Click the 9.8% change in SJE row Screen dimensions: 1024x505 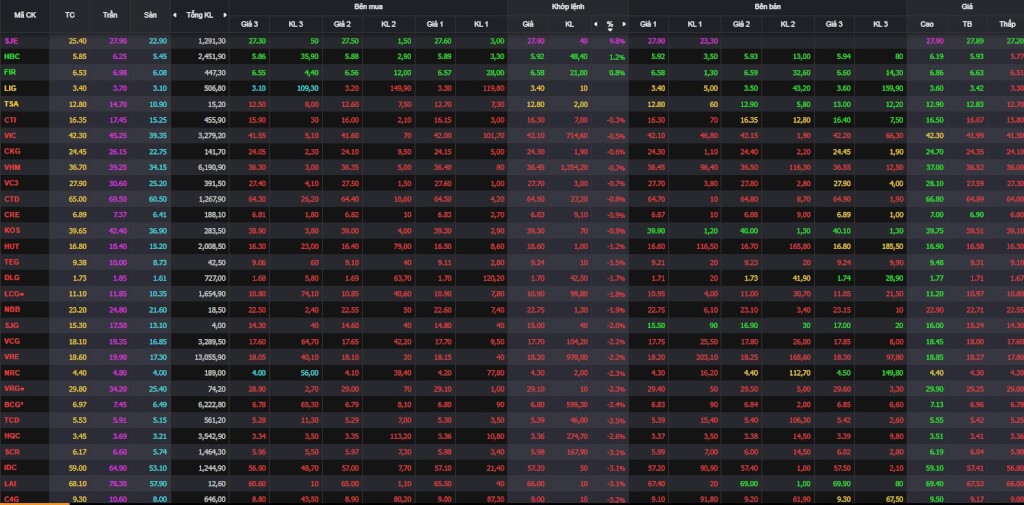pyautogui.click(x=617, y=41)
